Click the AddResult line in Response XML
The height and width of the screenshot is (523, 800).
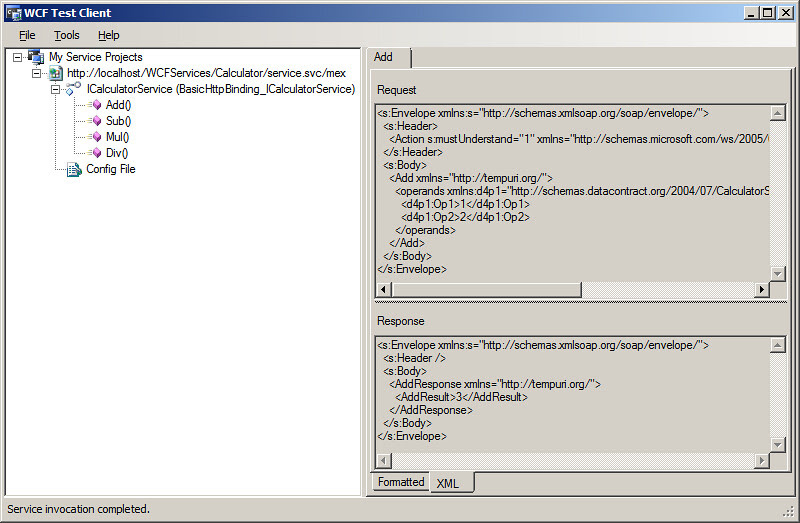click(x=461, y=397)
